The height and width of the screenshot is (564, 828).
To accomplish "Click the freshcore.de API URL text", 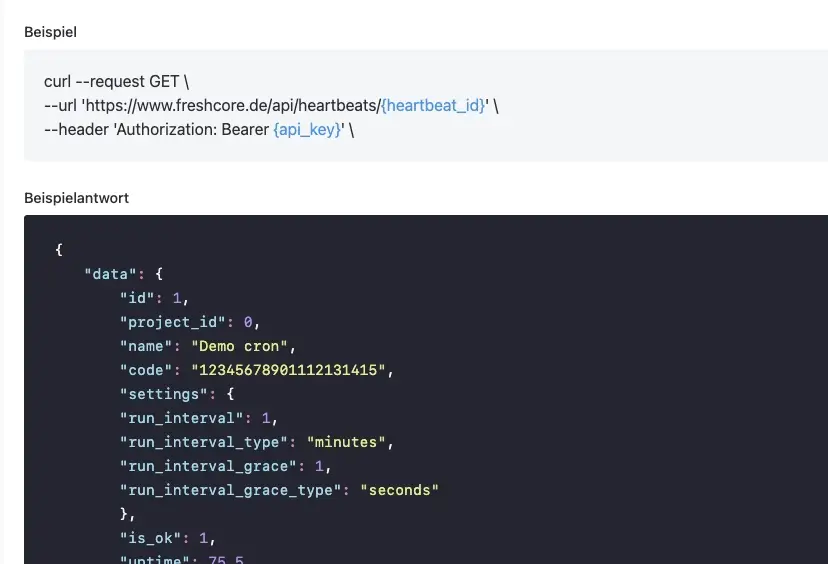I will [233, 106].
